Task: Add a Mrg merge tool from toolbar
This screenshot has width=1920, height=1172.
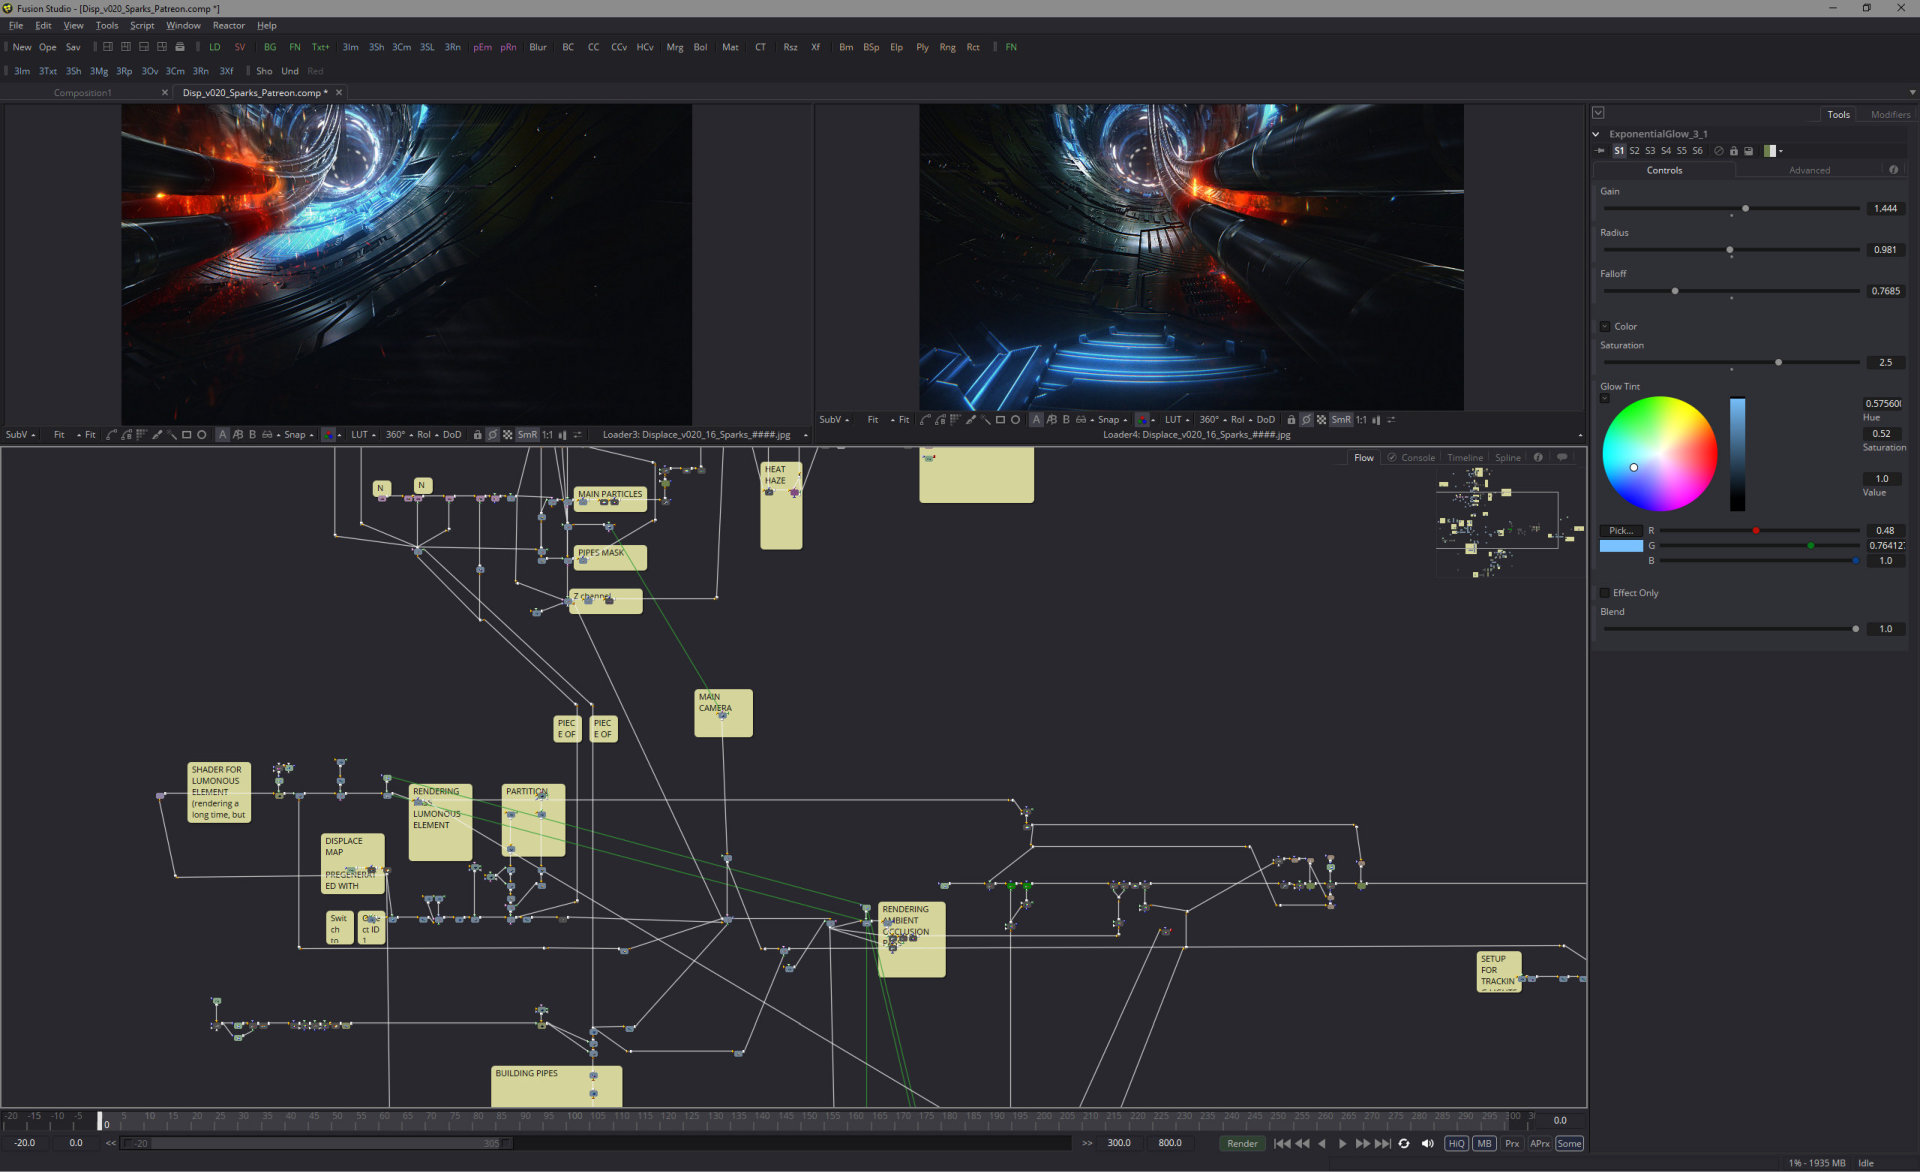Action: click(675, 47)
